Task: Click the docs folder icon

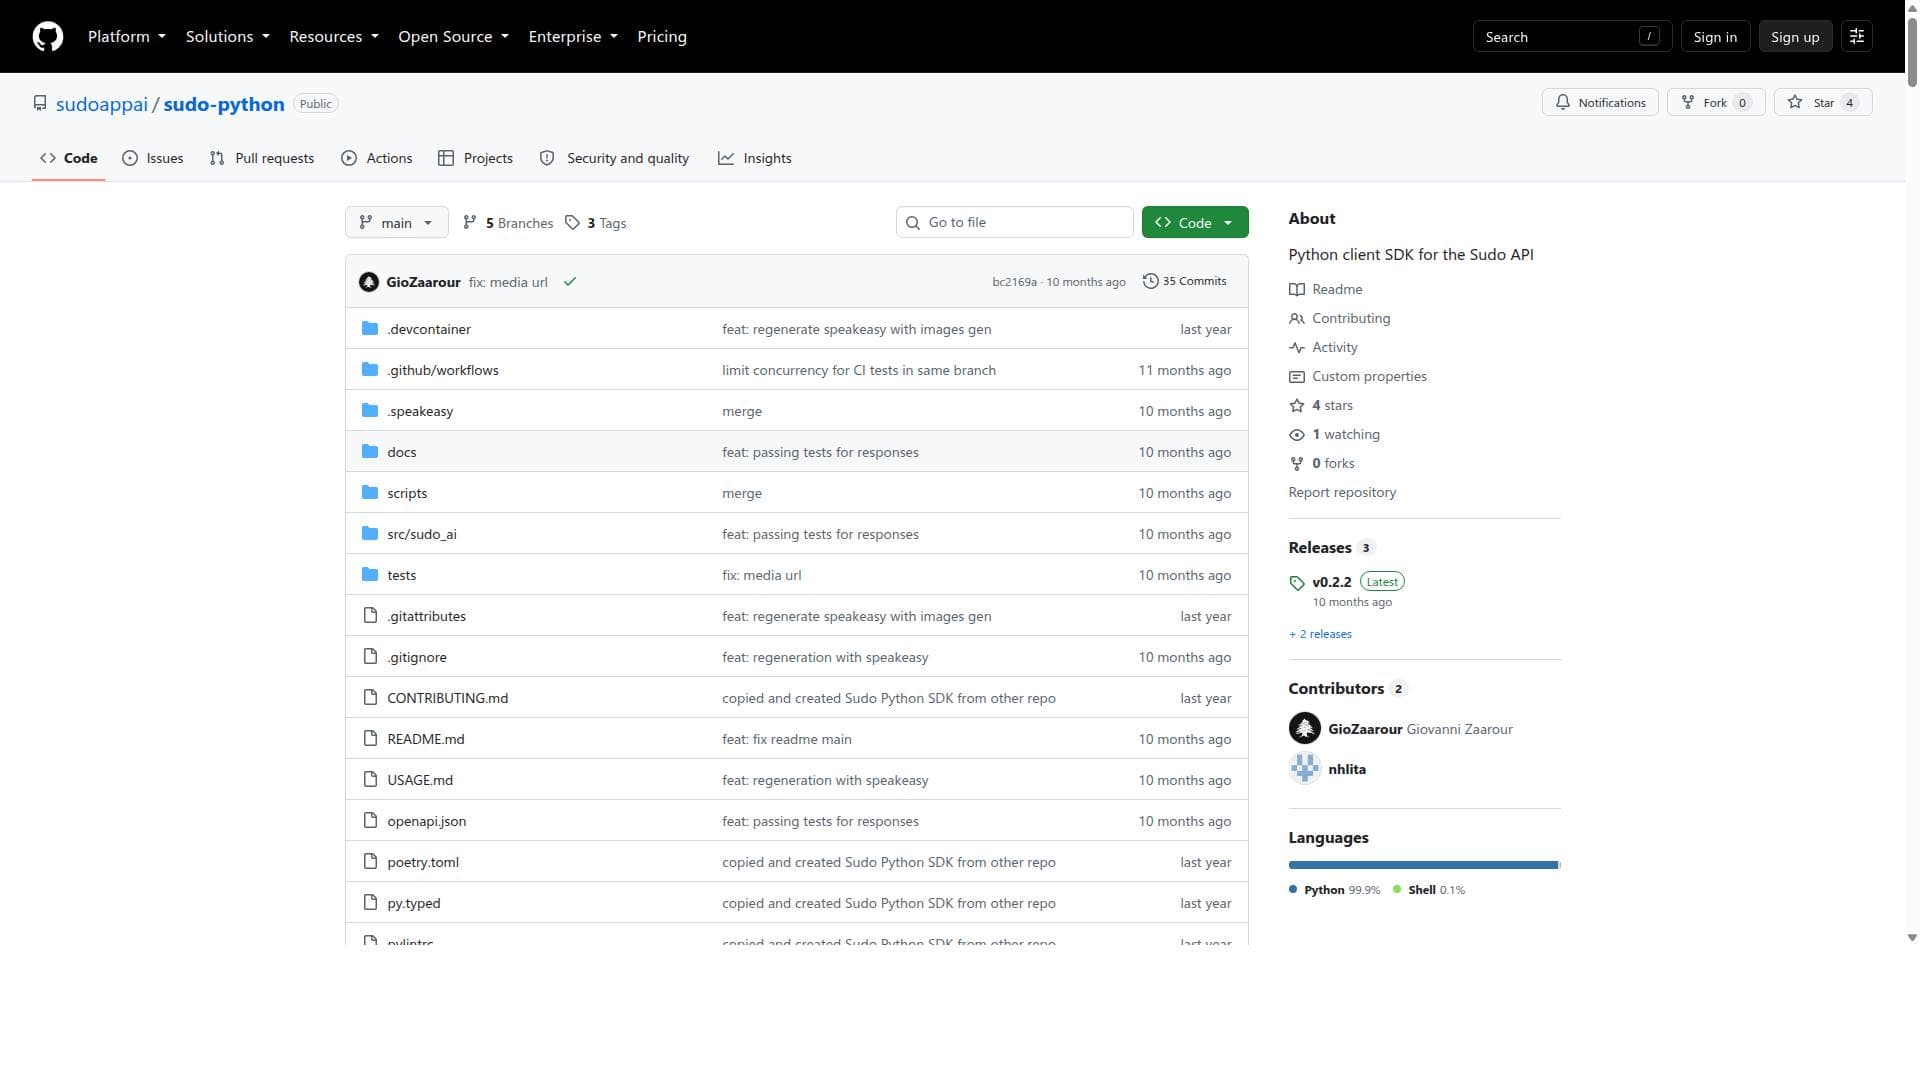Action: (370, 452)
